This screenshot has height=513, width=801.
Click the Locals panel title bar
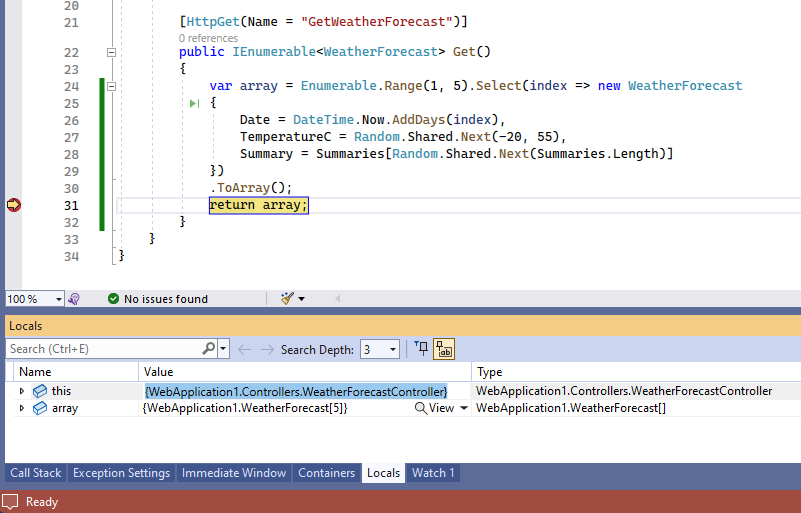point(403,326)
